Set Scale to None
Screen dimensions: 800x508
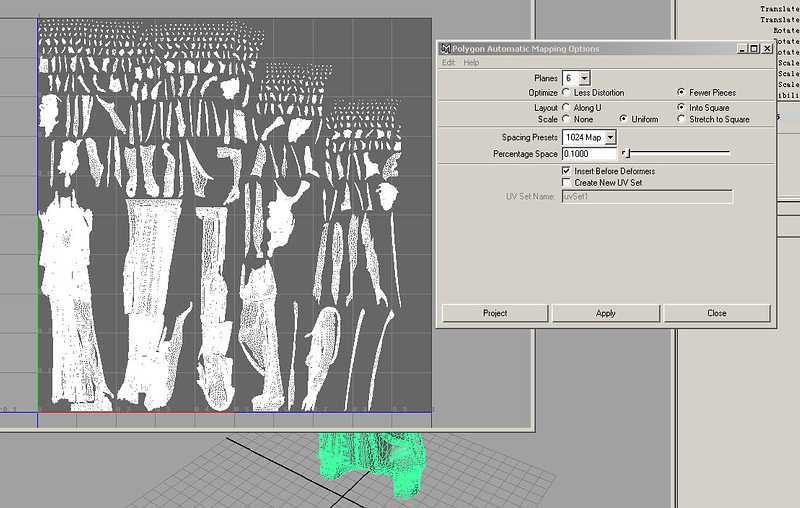click(566, 119)
